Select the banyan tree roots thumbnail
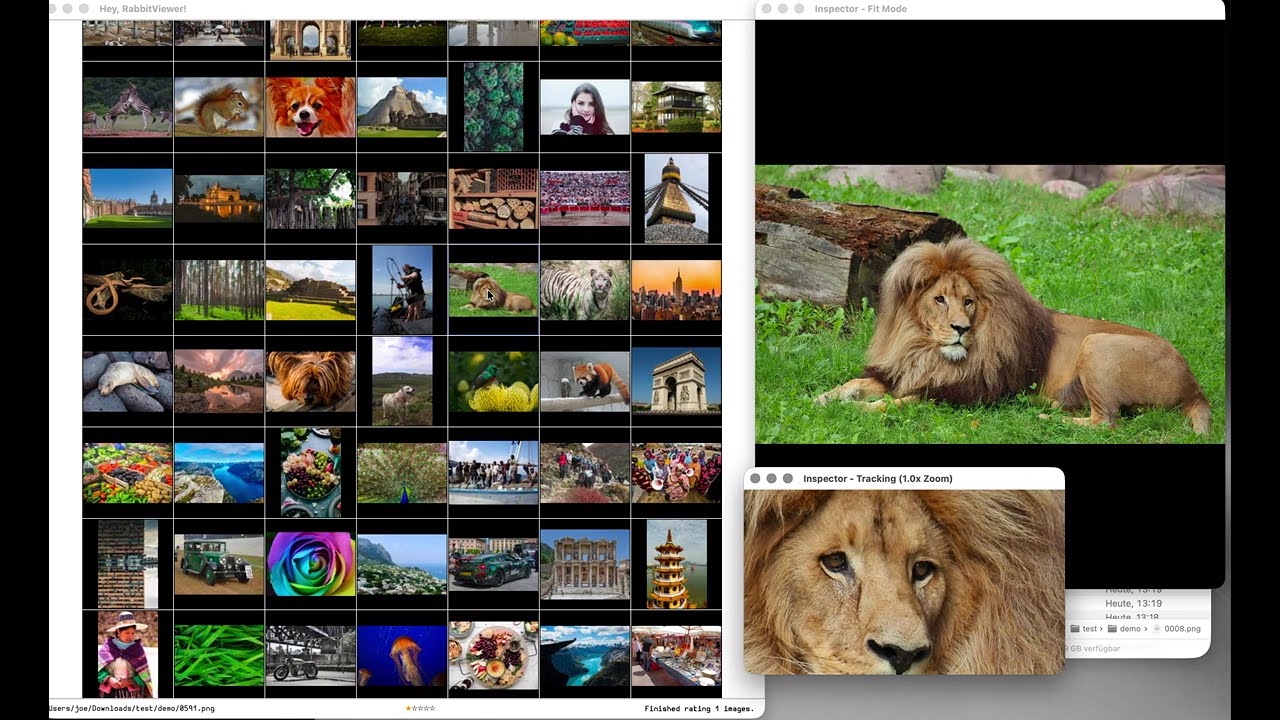1280x720 pixels. pos(310,198)
